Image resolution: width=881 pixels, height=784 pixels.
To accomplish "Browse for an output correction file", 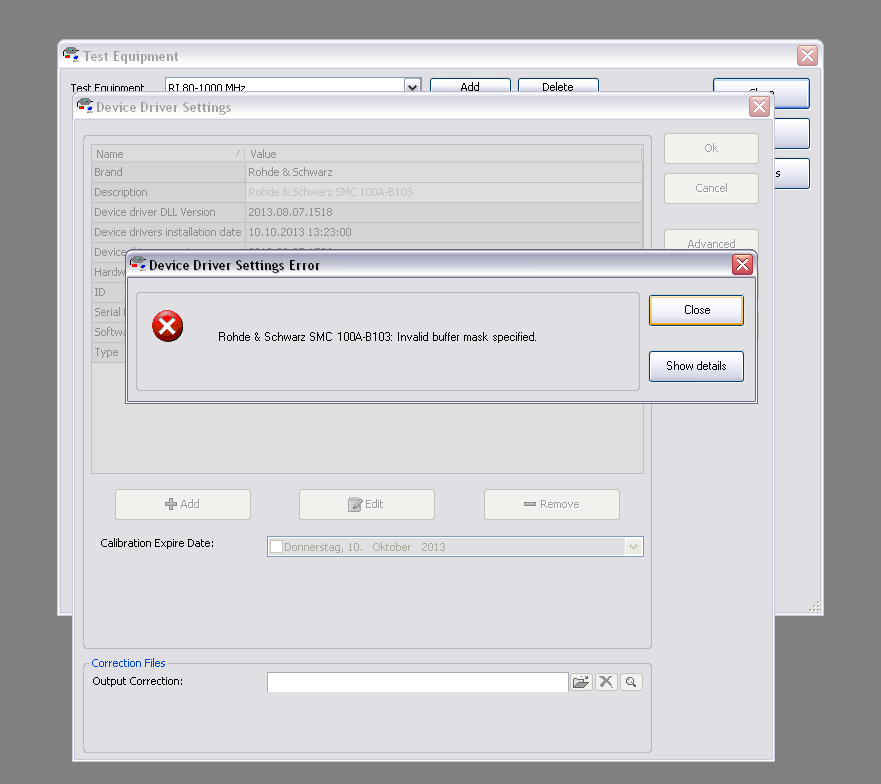I will pyautogui.click(x=581, y=682).
